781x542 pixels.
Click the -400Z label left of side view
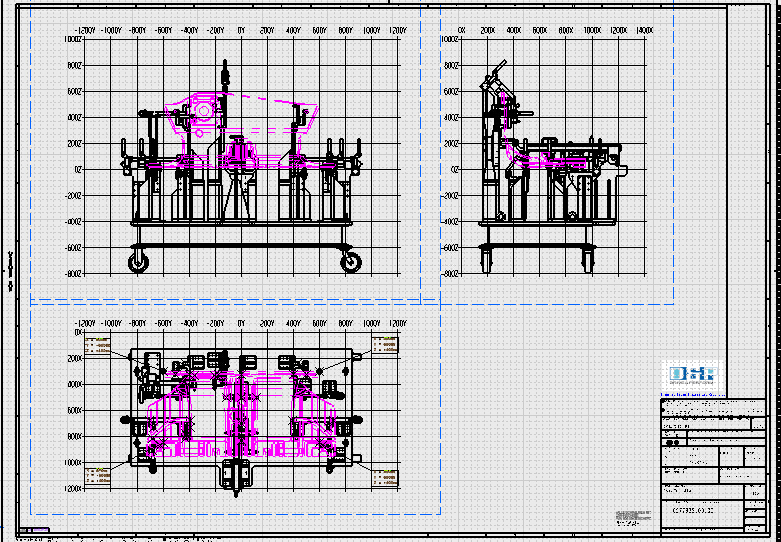click(450, 222)
